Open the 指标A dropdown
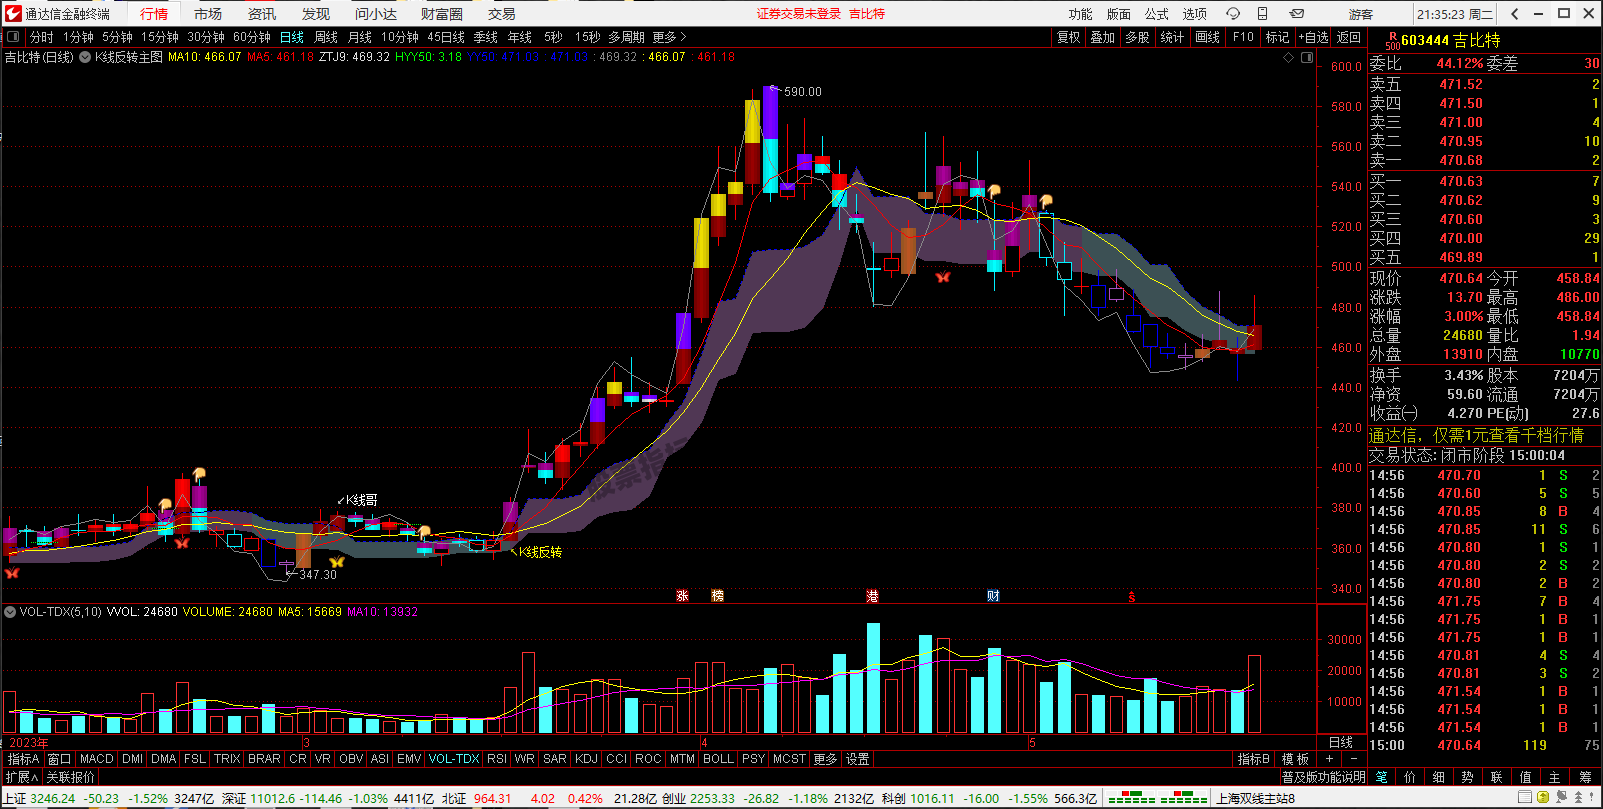Viewport: 1603px width, 809px height. (22, 759)
